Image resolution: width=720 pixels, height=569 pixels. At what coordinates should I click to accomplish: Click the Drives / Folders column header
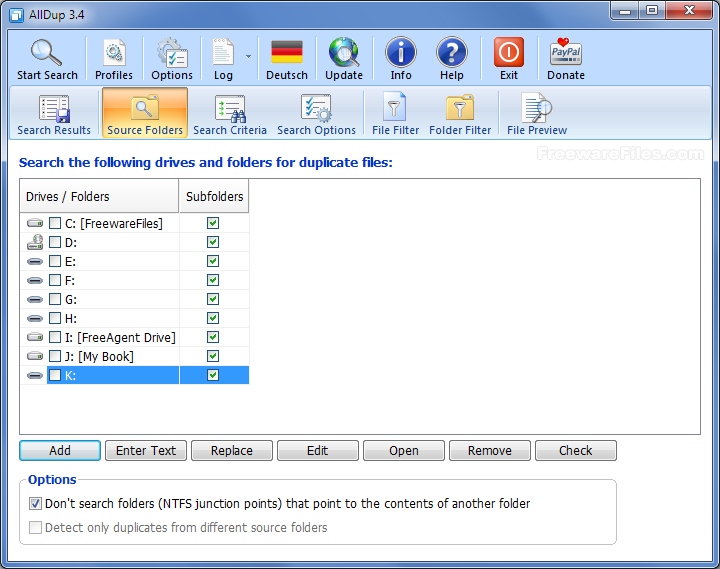pos(99,196)
